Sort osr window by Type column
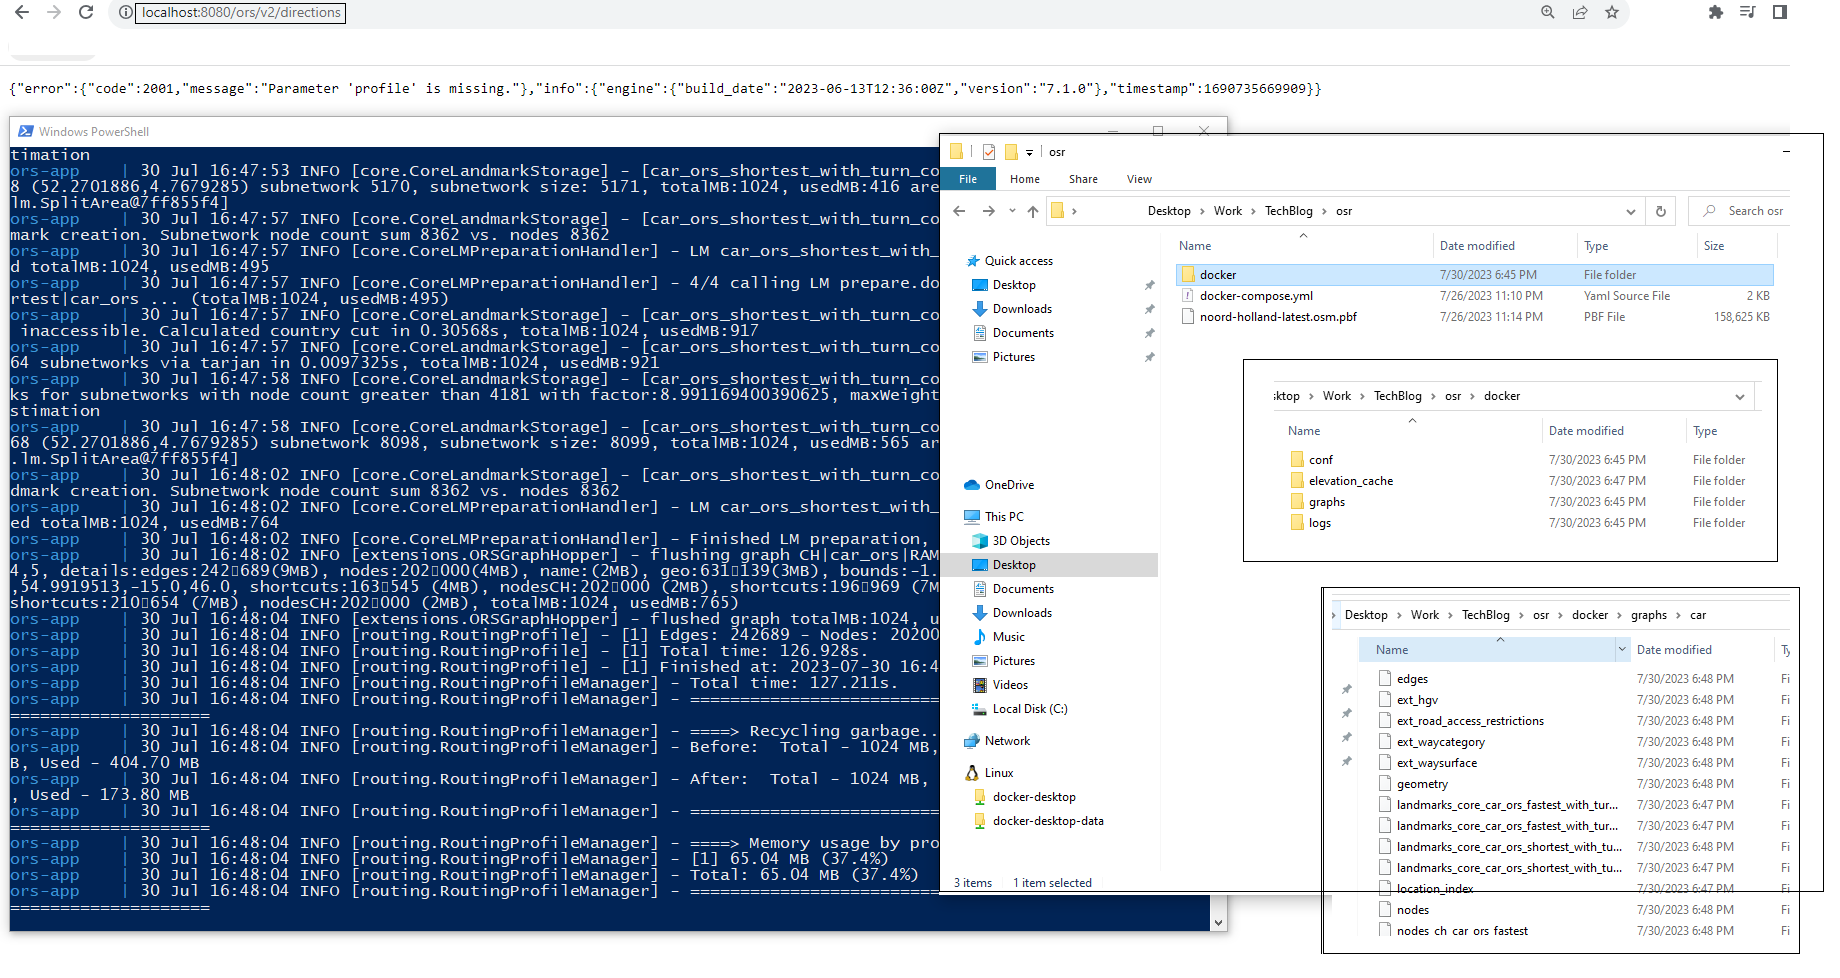 pos(1596,246)
